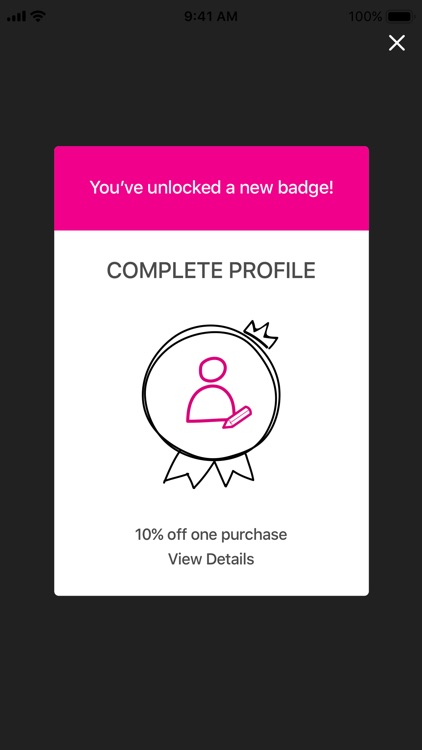Click the badge's right ribbon tail

[234, 469]
